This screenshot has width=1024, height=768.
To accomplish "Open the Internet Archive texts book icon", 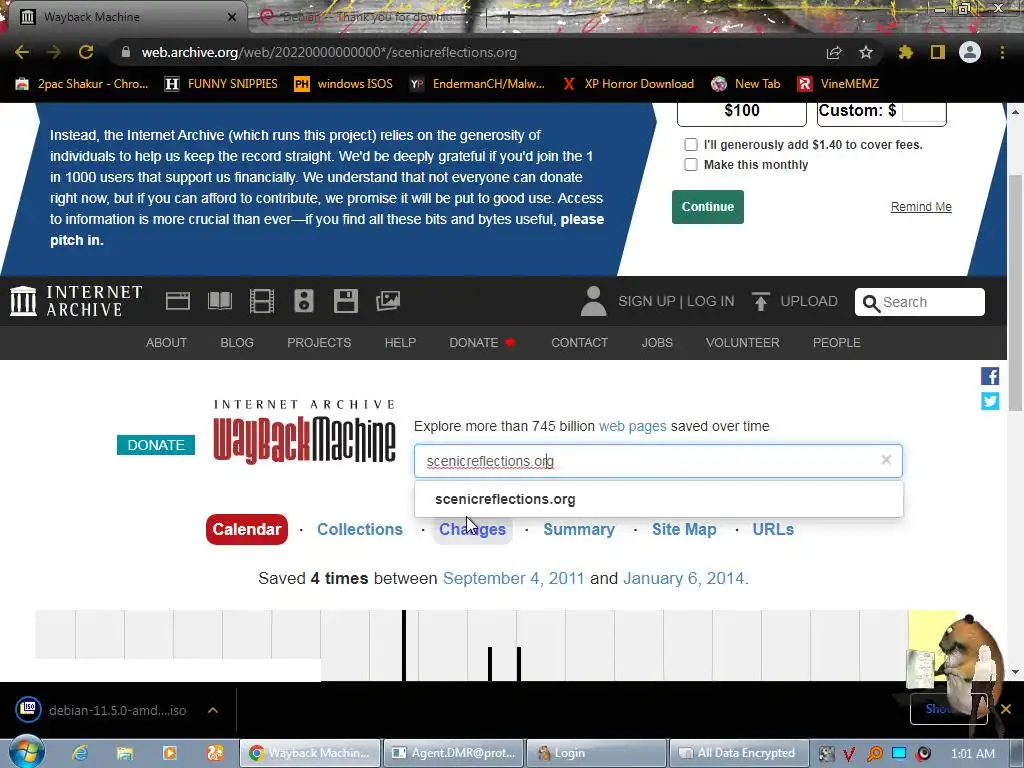I will point(220,301).
